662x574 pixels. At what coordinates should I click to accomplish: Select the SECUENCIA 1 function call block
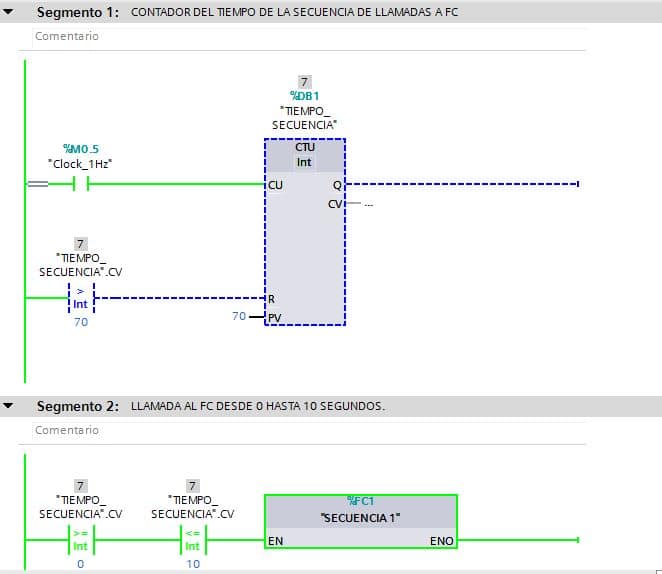tap(360, 519)
